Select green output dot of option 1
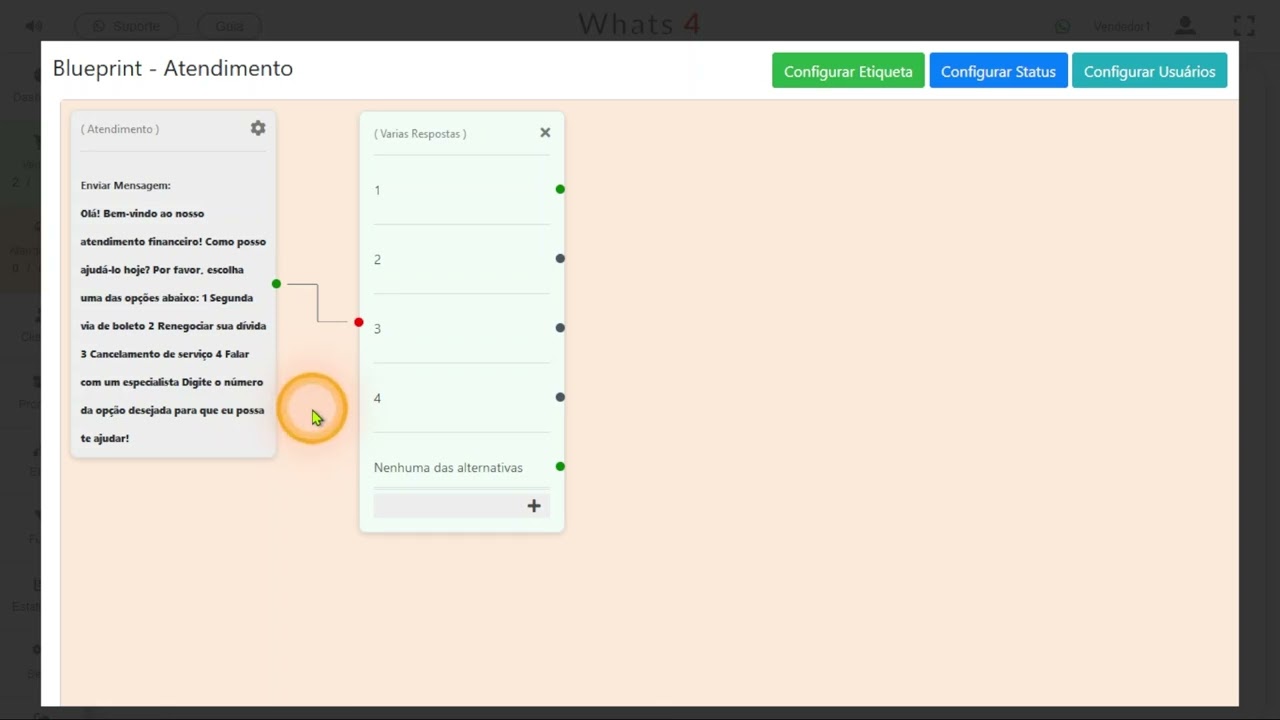Image resolution: width=1280 pixels, height=720 pixels. click(560, 189)
